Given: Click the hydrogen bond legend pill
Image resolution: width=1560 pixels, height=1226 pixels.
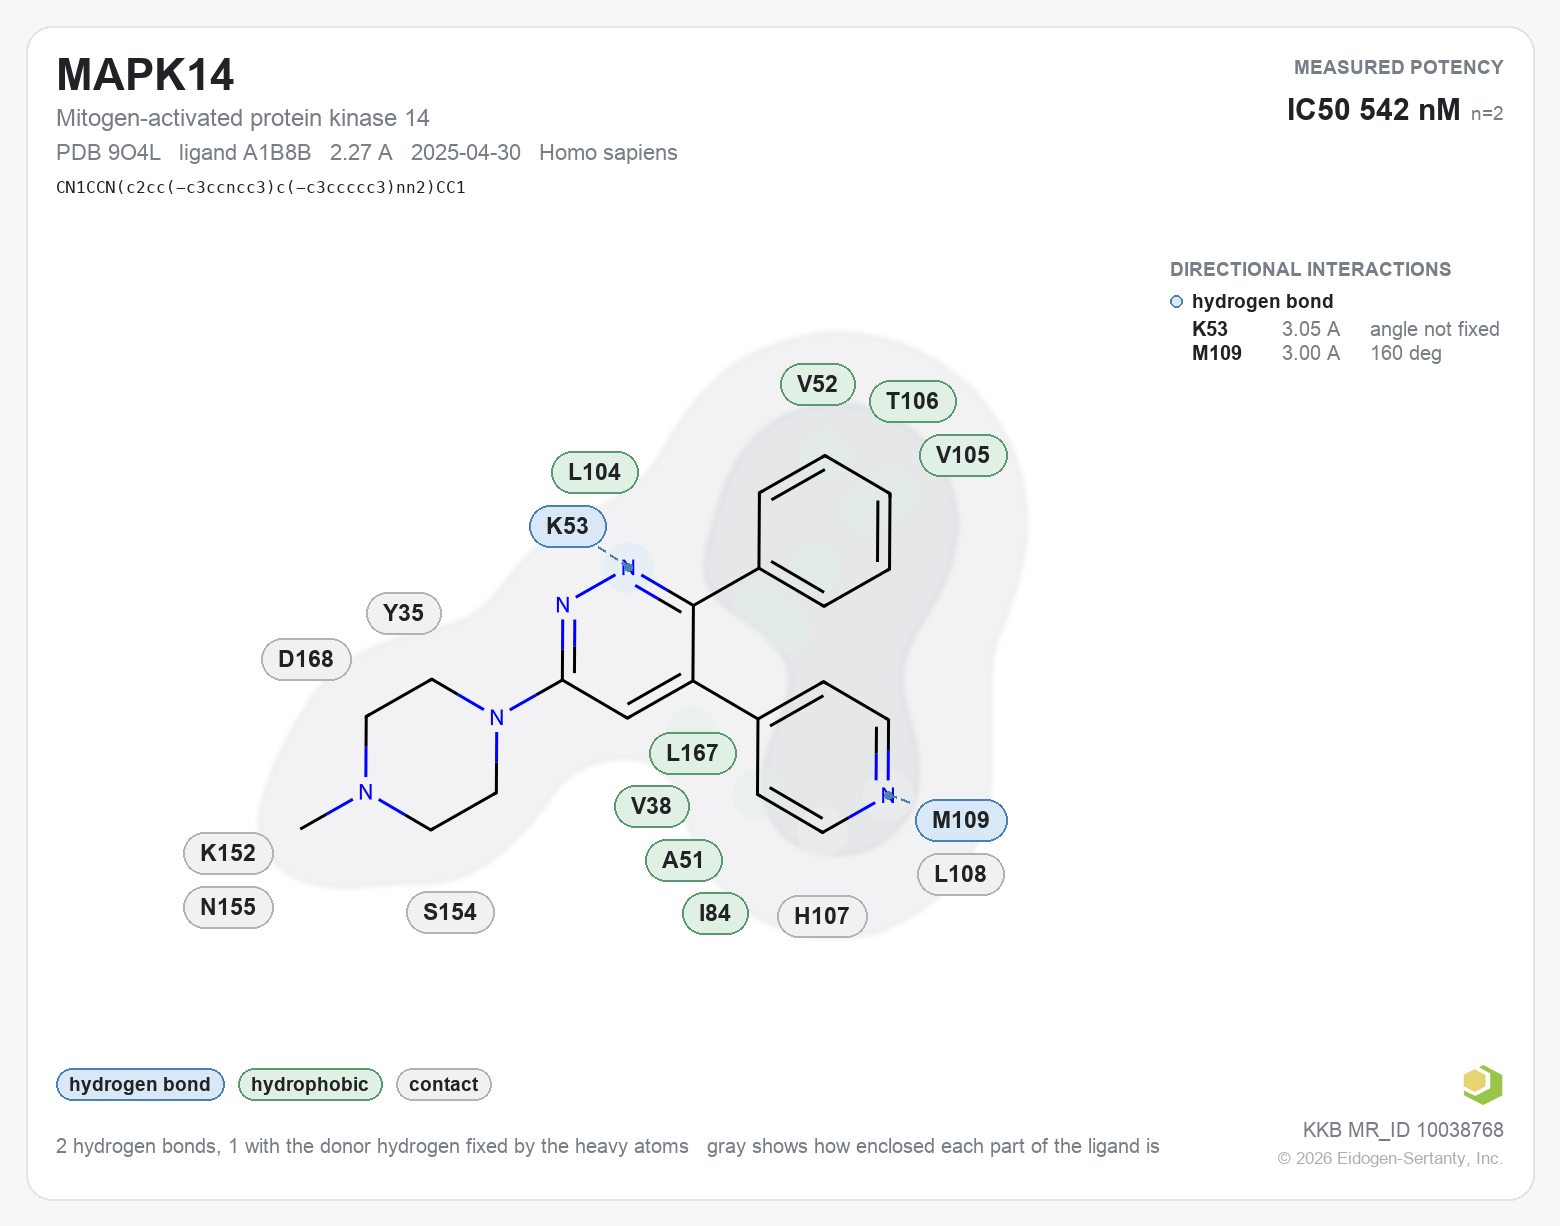Looking at the screenshot, I should click(x=140, y=1084).
